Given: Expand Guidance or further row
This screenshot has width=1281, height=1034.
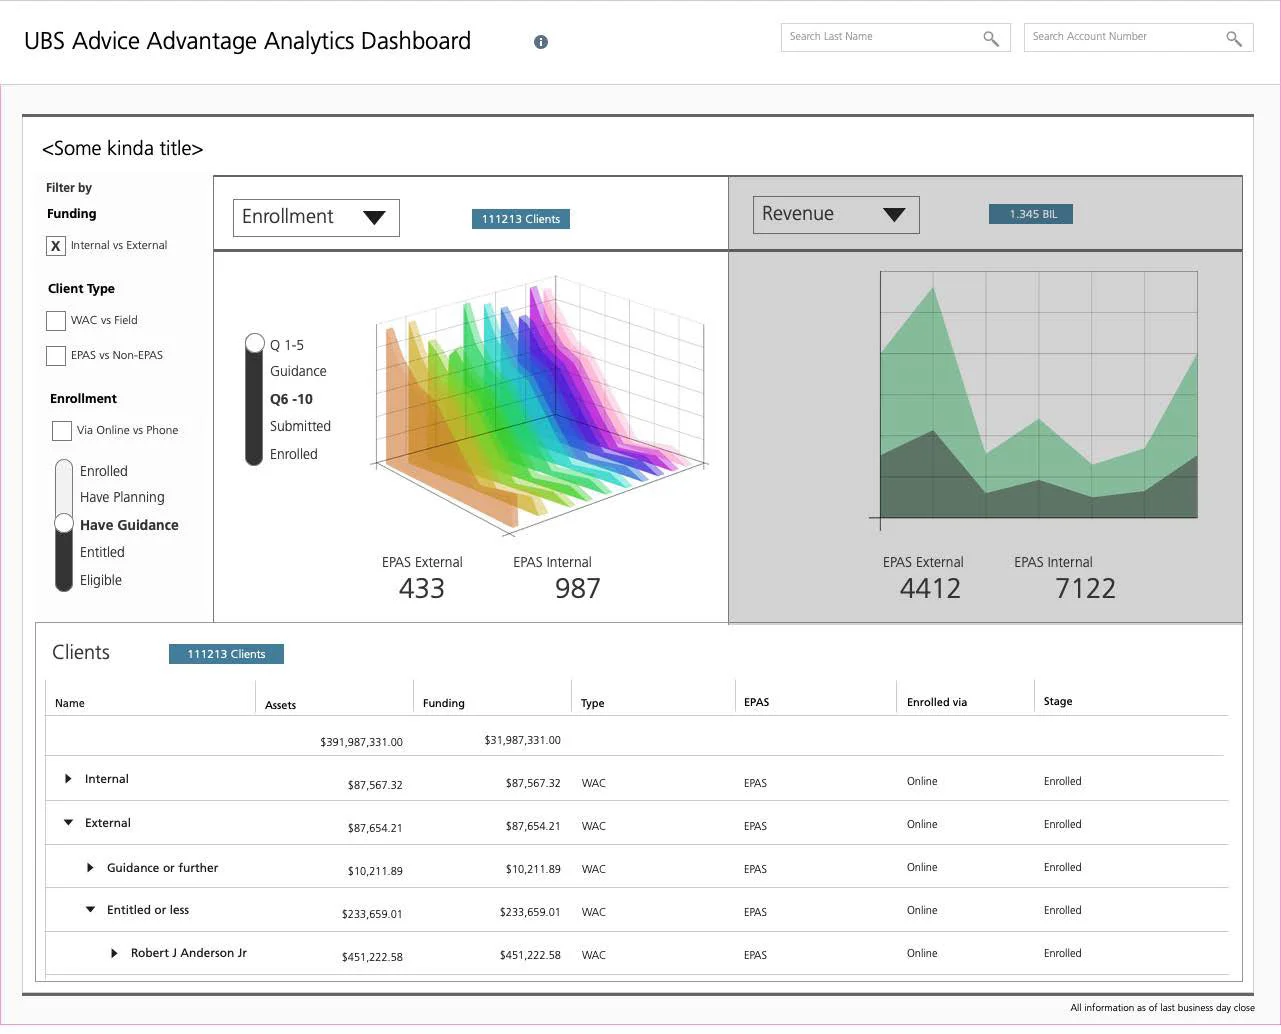Looking at the screenshot, I should click(x=90, y=868).
